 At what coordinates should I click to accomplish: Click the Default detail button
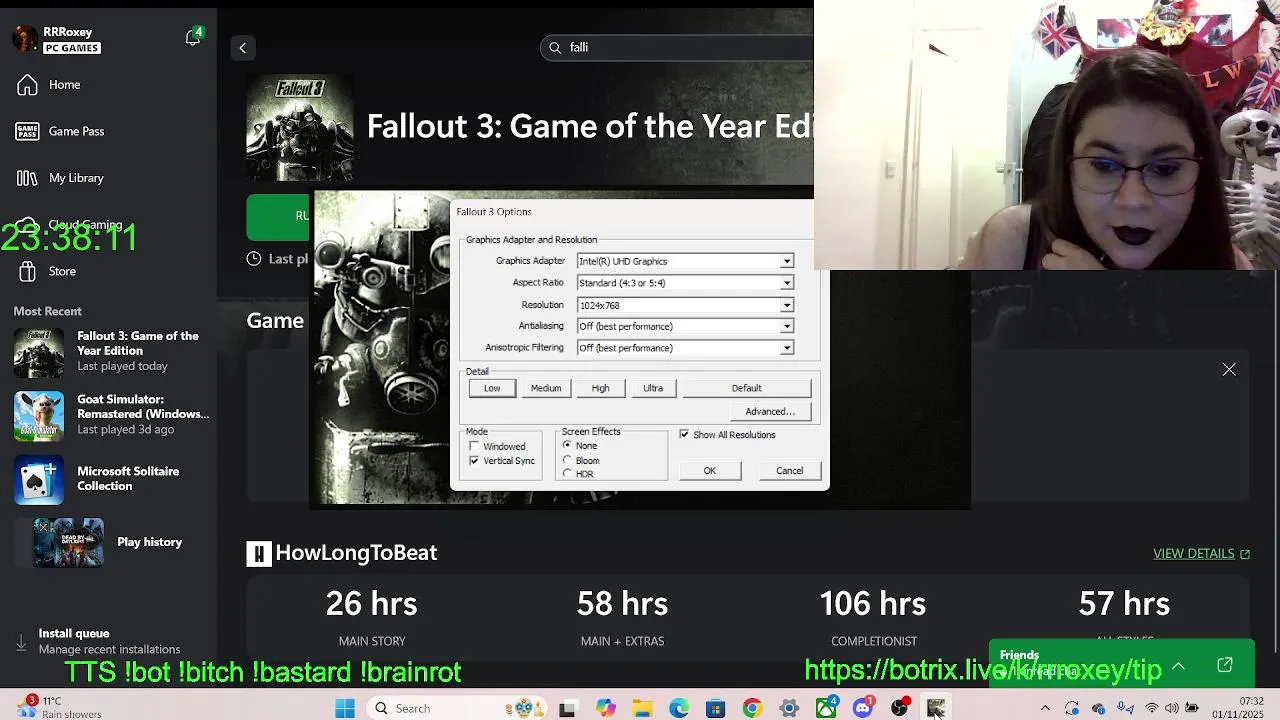click(x=746, y=388)
